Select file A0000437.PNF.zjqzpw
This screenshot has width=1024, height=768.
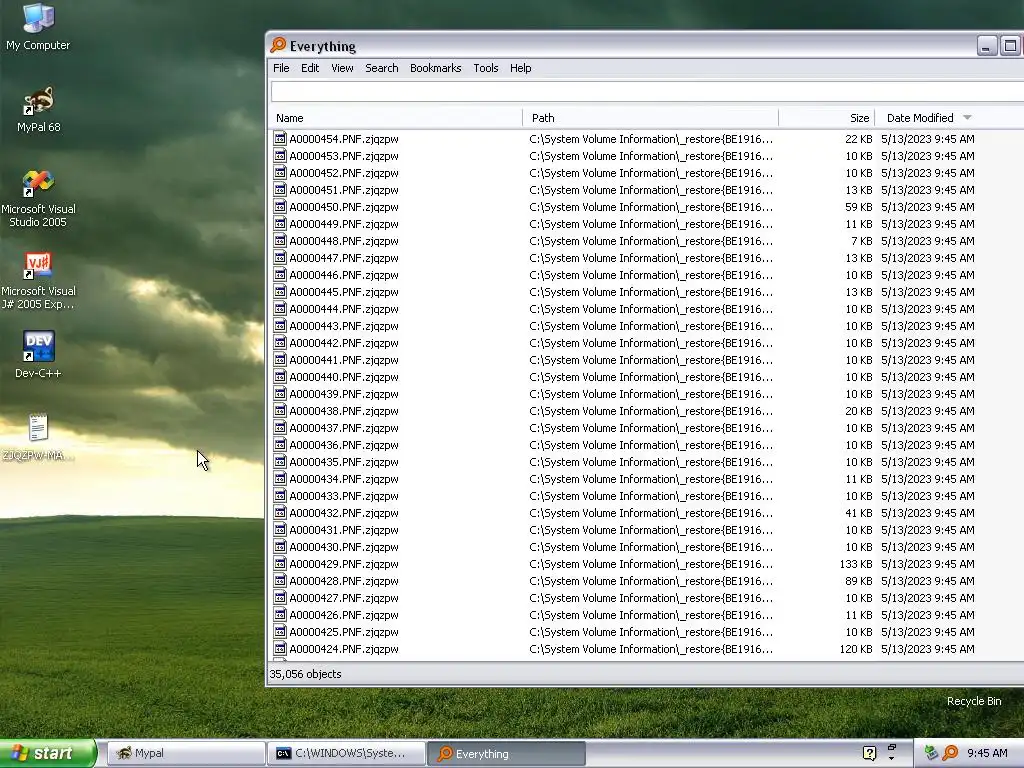(344, 428)
